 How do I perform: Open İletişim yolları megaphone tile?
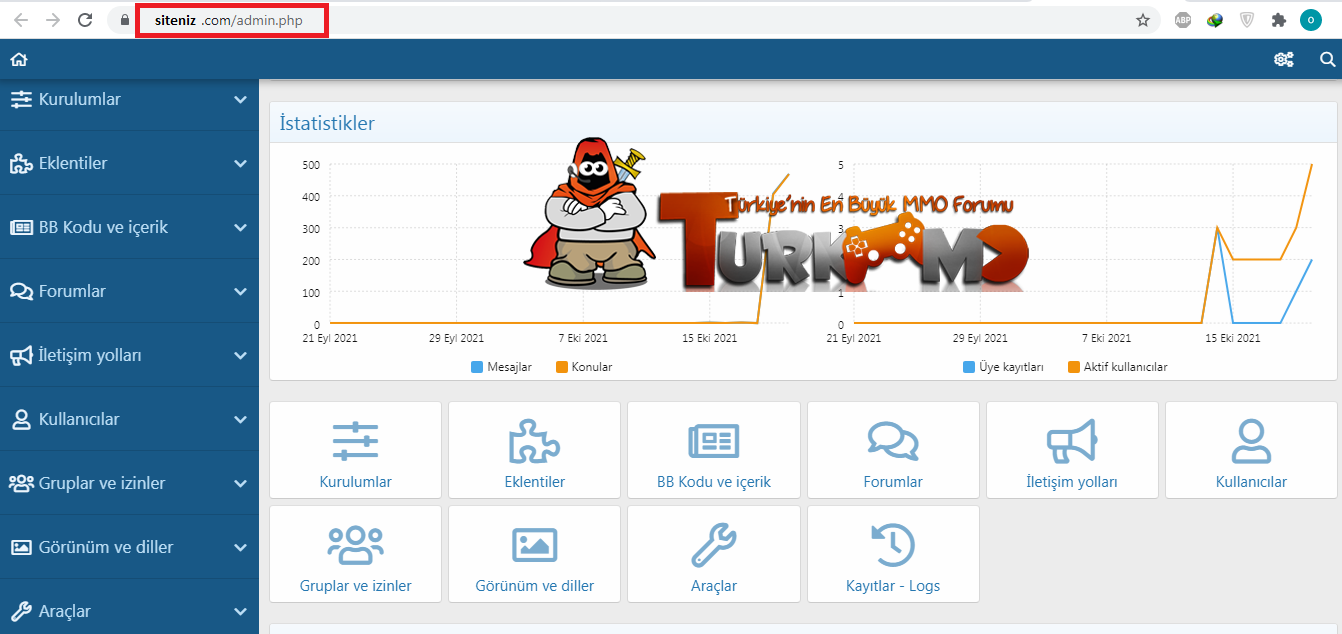tap(1072, 450)
